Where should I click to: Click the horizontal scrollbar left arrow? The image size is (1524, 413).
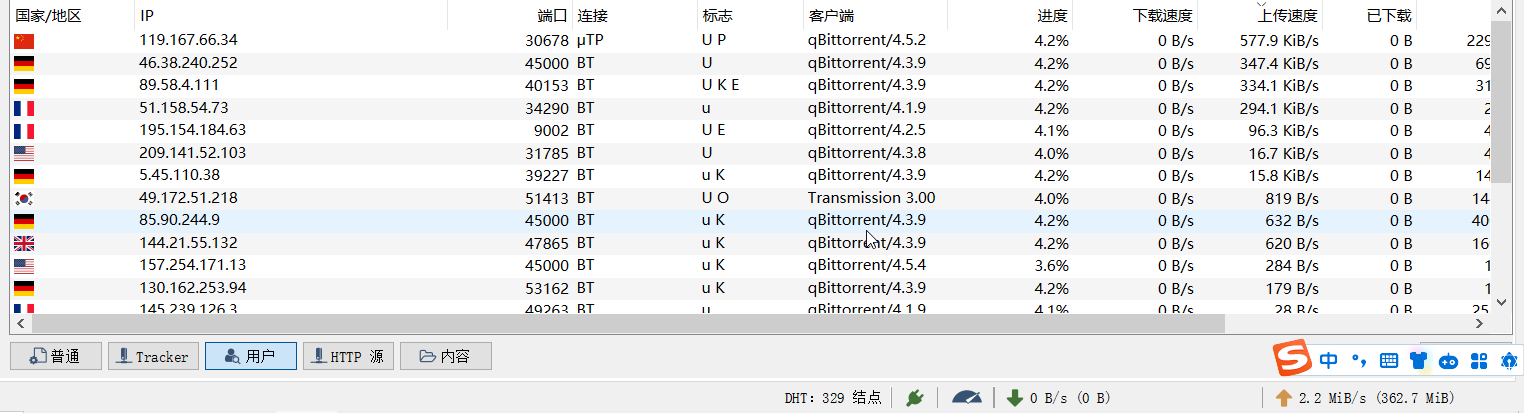[19, 324]
